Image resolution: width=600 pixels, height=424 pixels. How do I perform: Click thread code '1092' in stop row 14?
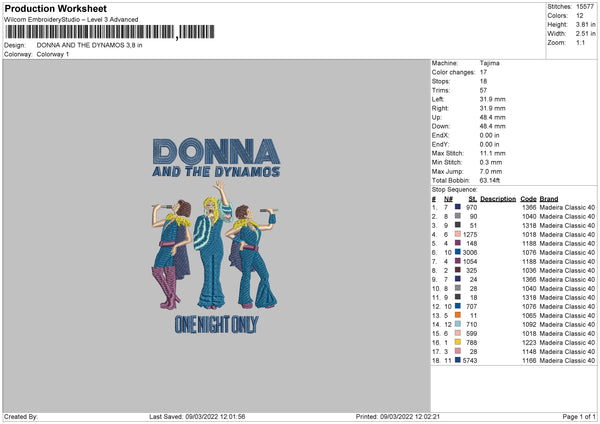pos(529,325)
